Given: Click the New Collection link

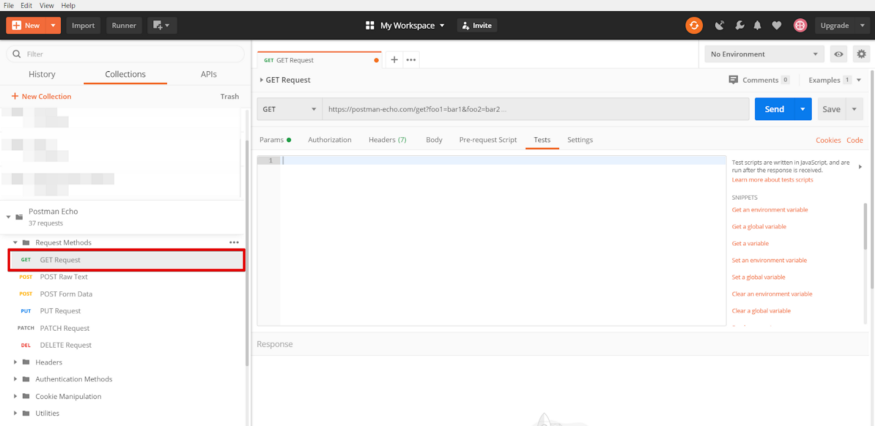Looking at the screenshot, I should 41,96.
